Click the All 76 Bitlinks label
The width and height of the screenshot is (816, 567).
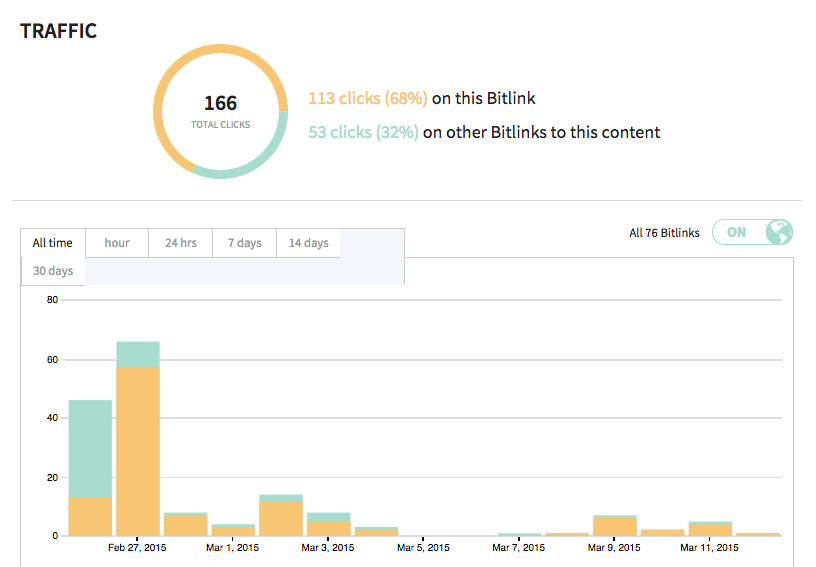[x=664, y=233]
